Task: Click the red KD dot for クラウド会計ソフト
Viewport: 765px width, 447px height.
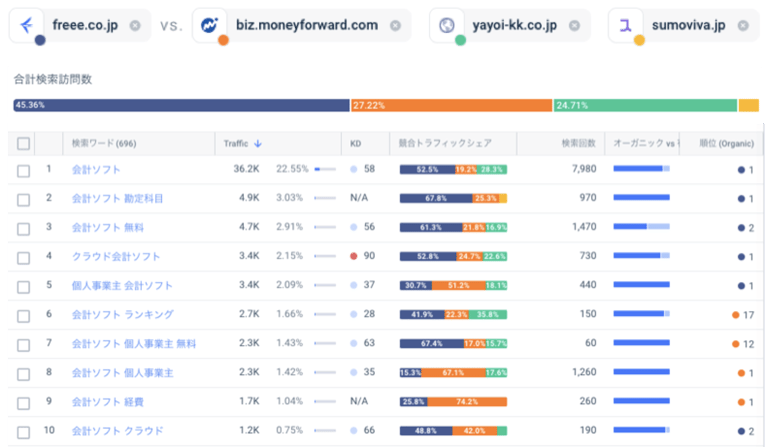Action: tap(354, 256)
